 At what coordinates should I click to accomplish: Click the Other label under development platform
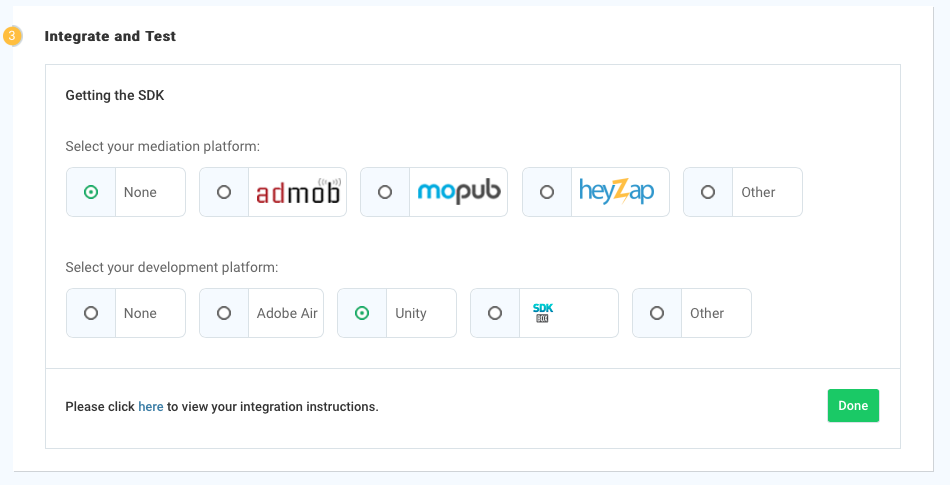click(x=707, y=313)
